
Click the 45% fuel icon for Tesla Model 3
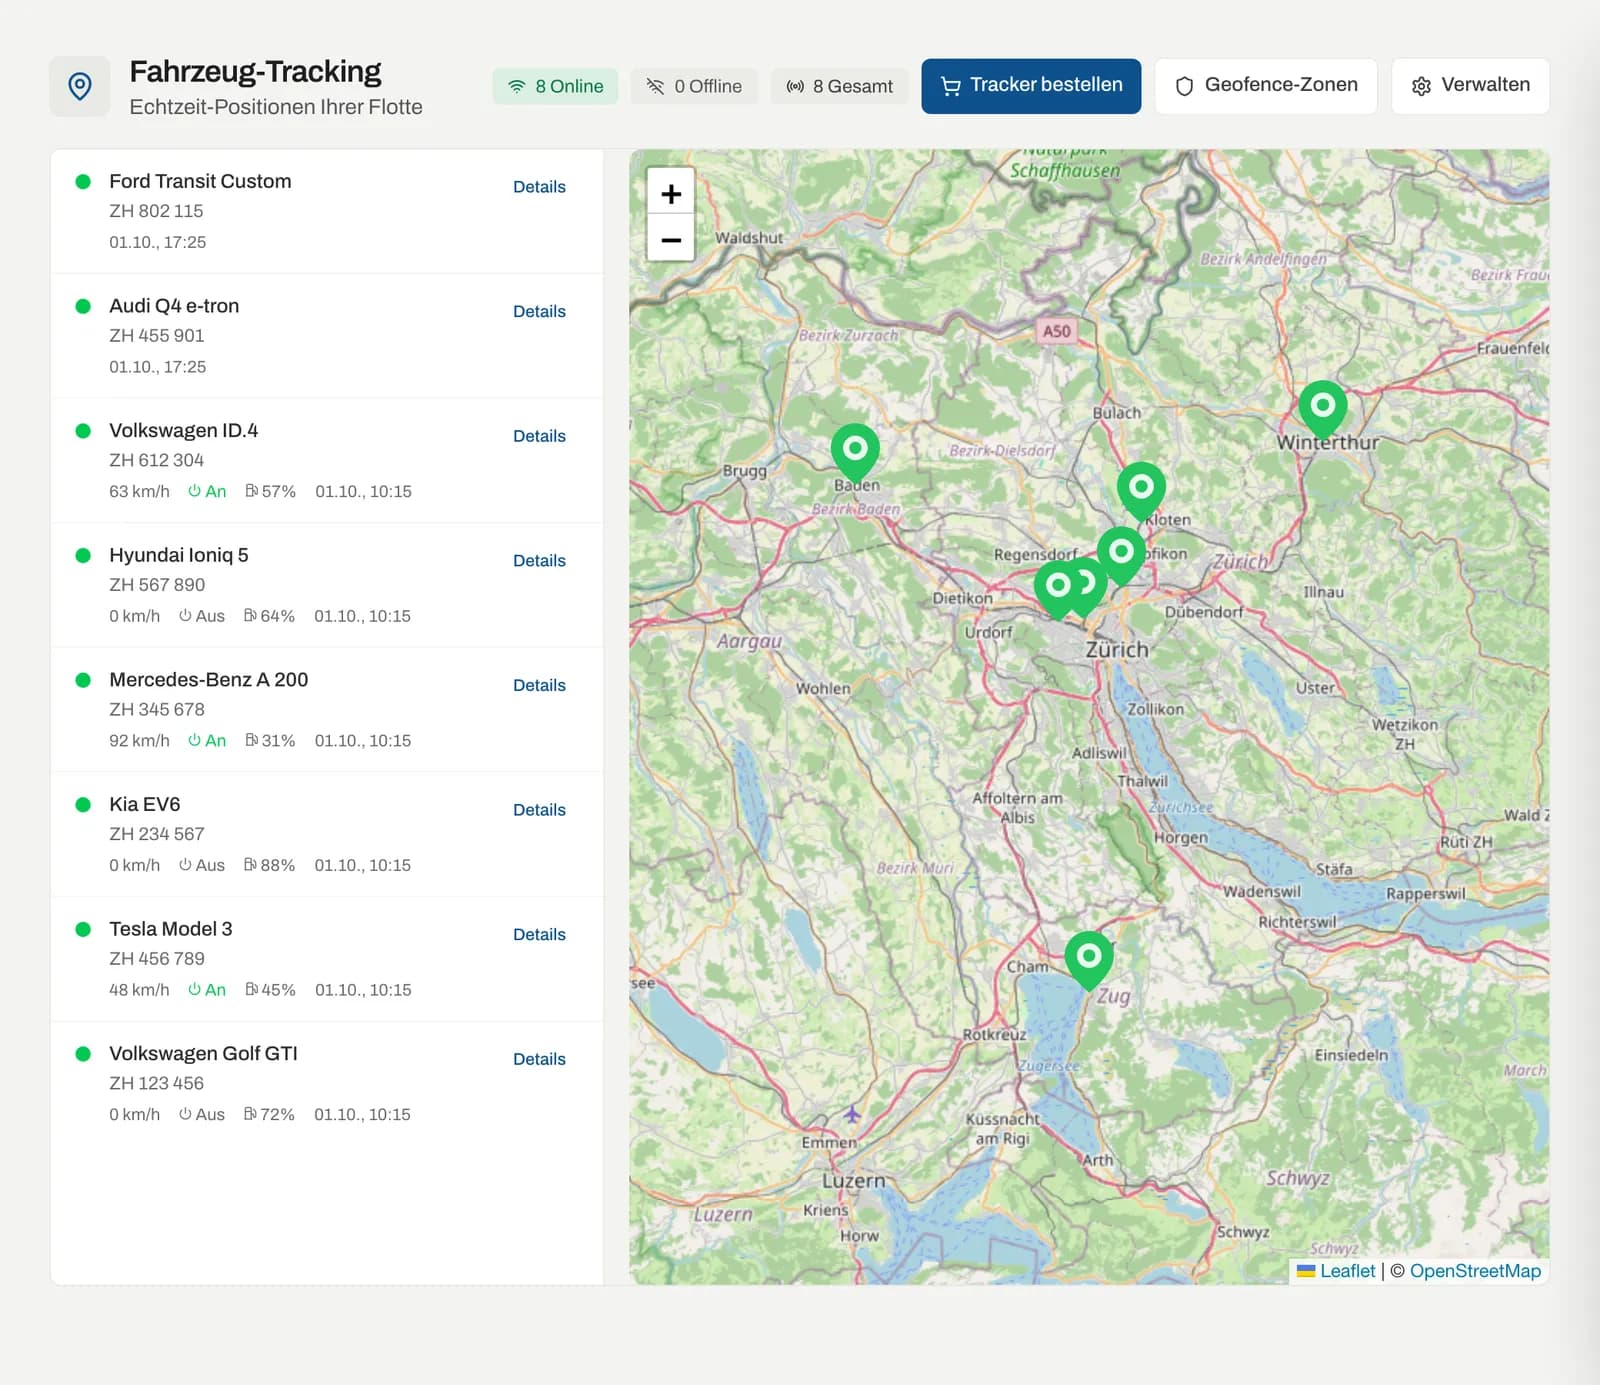click(252, 990)
